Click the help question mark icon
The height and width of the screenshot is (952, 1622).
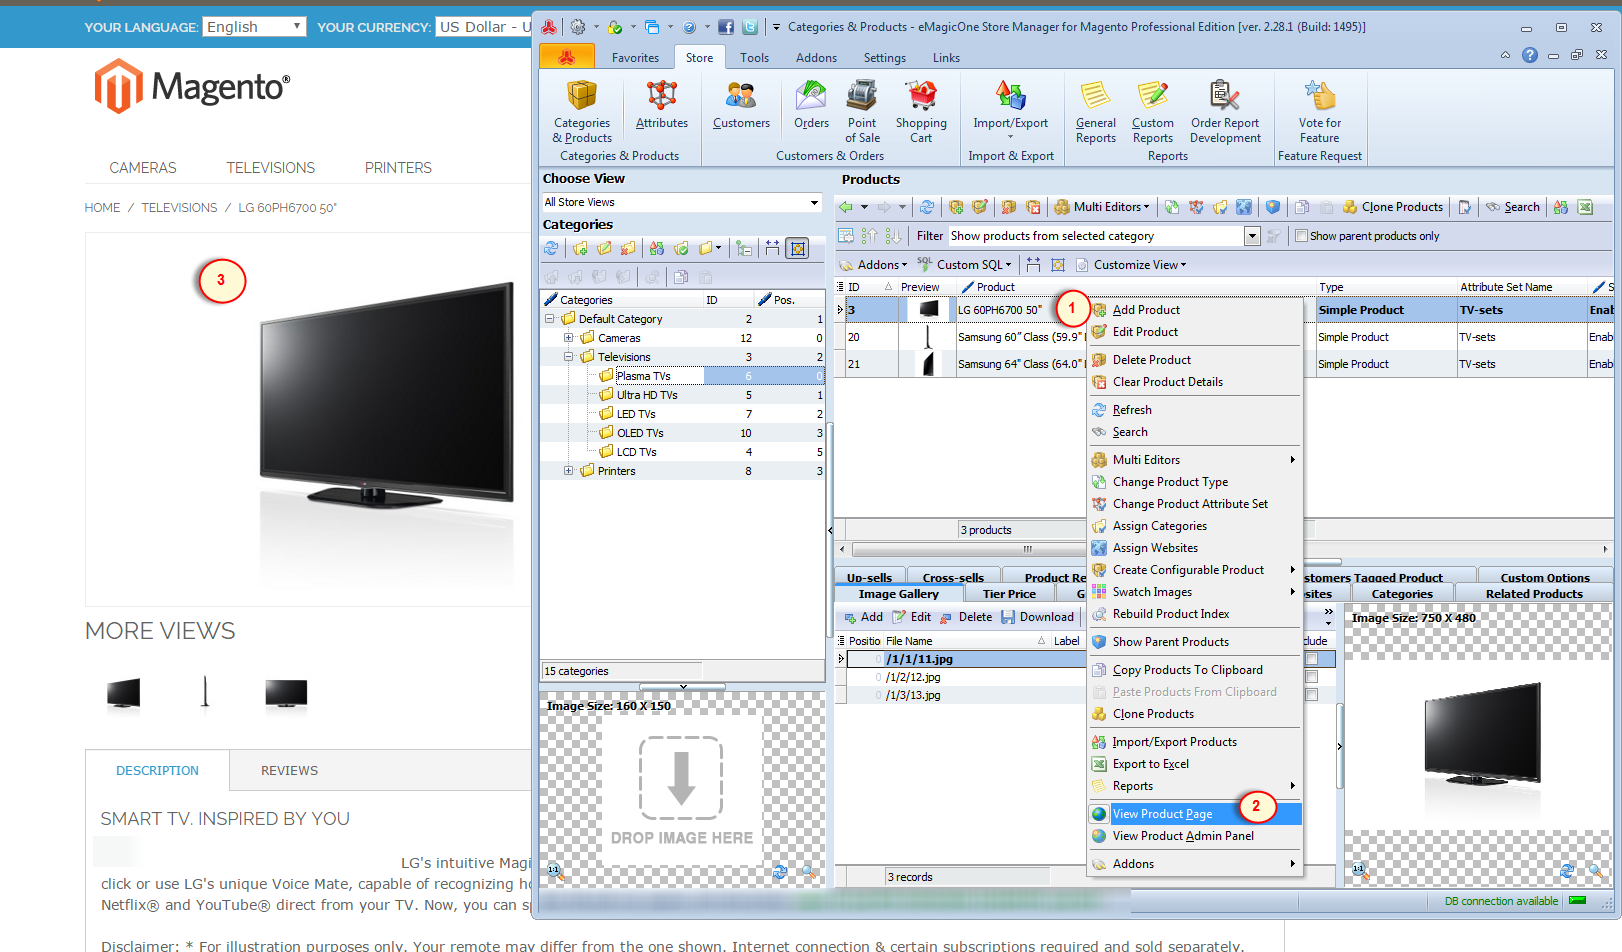coord(1530,55)
